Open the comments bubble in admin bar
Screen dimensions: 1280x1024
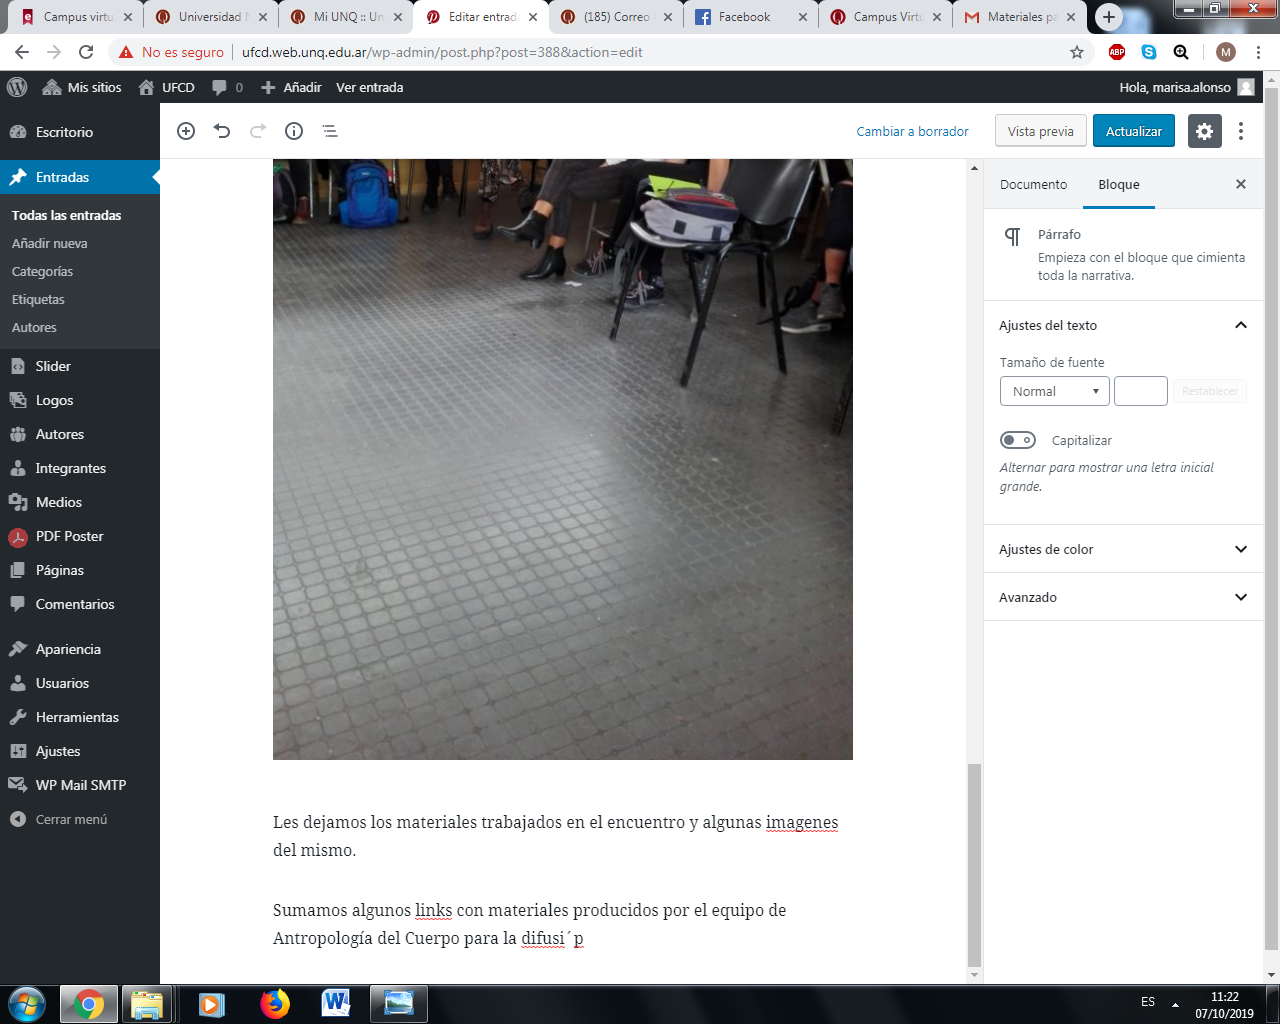point(227,87)
